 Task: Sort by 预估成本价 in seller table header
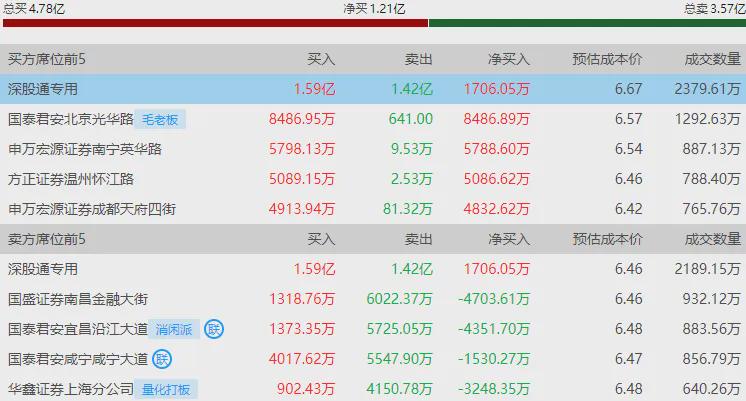(x=608, y=239)
